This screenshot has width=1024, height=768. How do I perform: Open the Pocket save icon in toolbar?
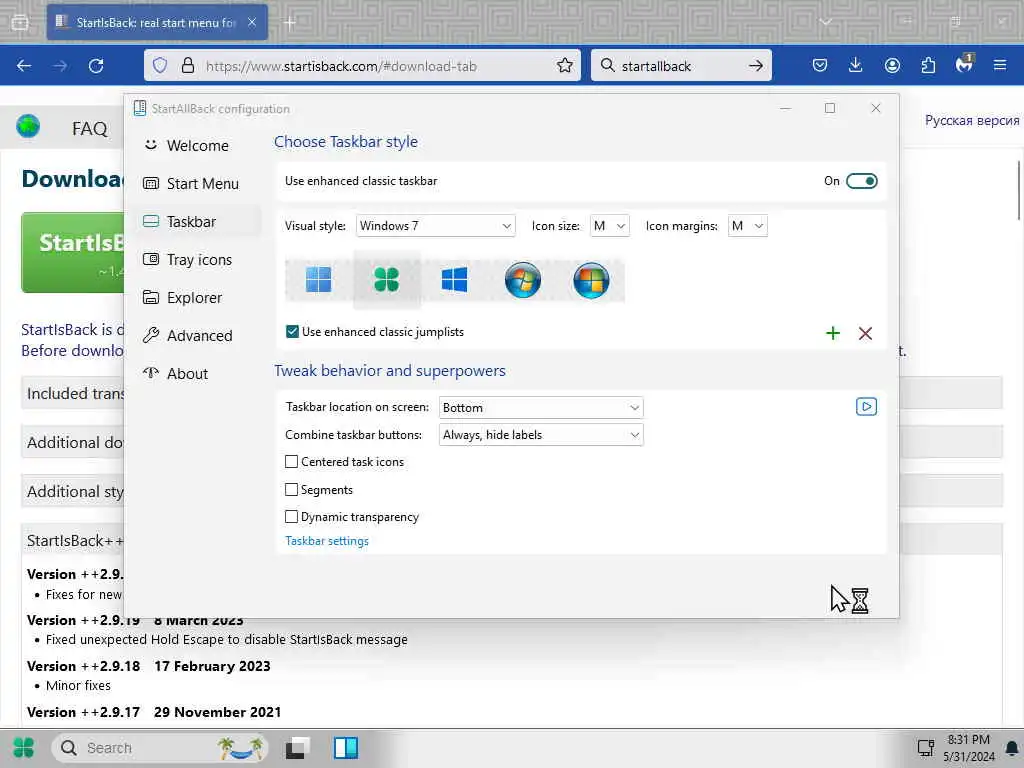[x=820, y=65]
